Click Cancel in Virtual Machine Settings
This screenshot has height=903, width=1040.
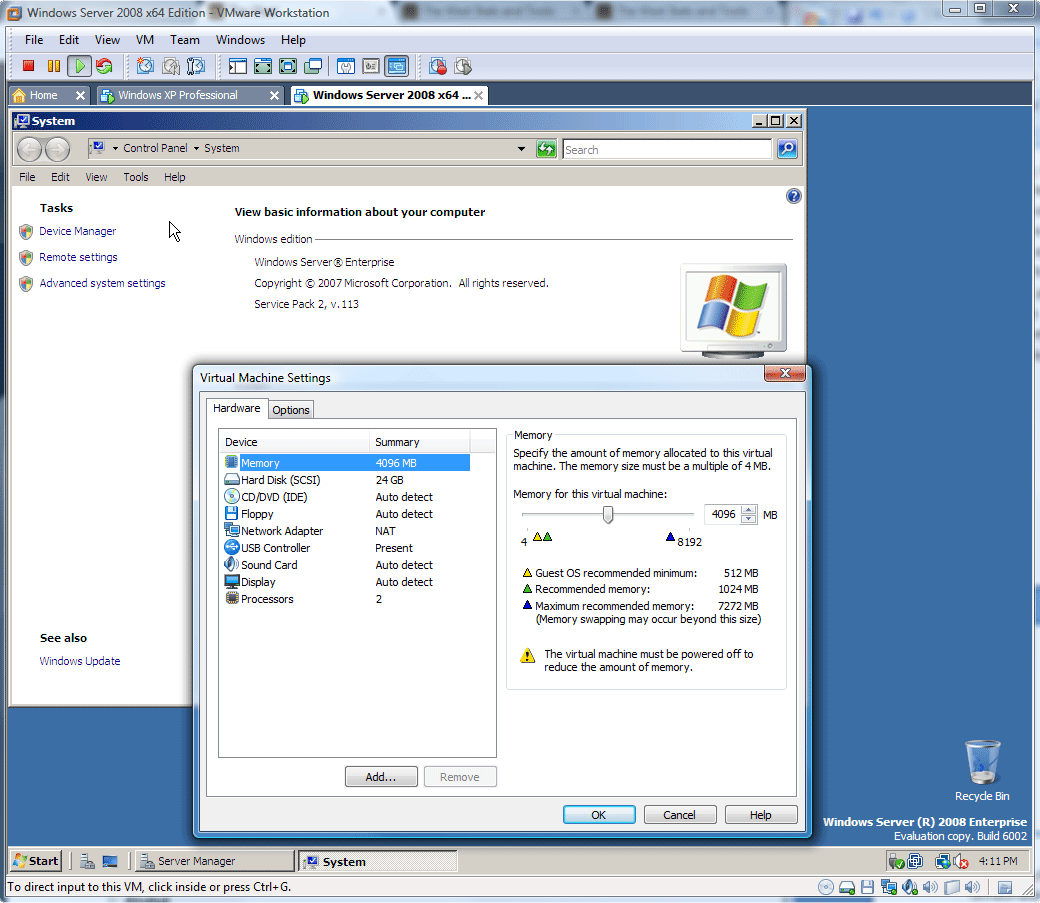[x=680, y=815]
